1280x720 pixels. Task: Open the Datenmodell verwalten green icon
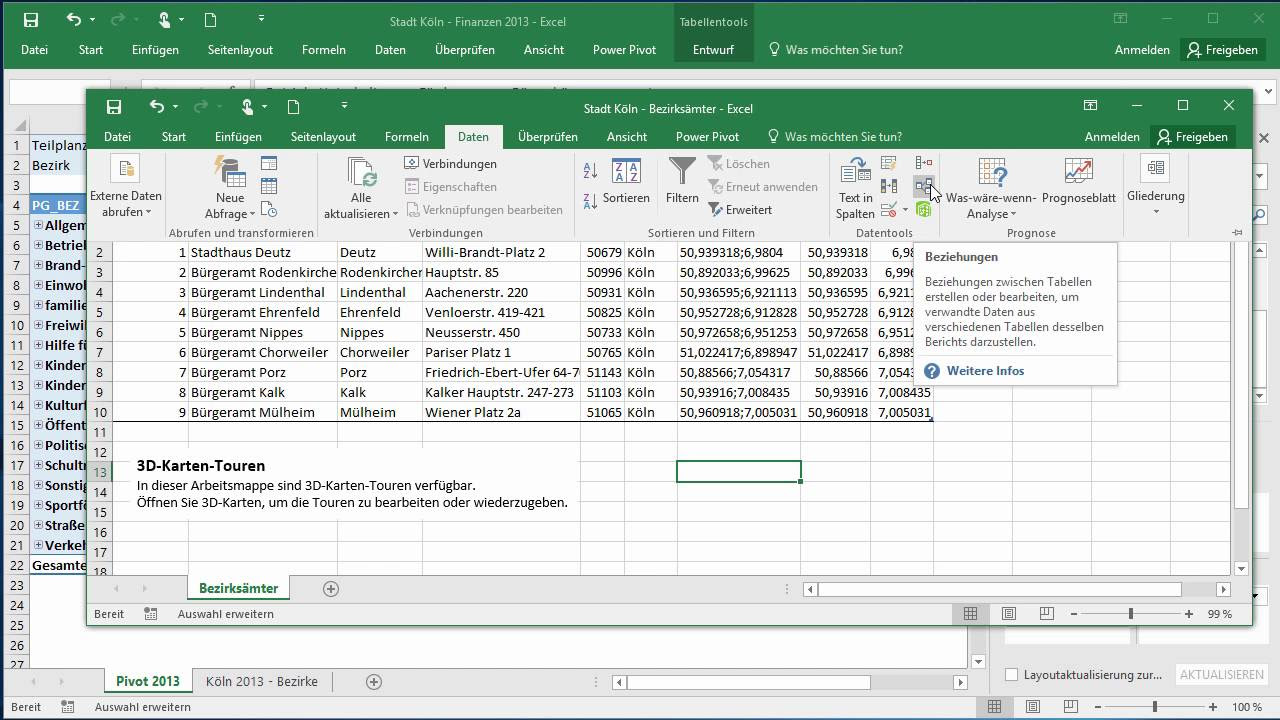pos(924,210)
